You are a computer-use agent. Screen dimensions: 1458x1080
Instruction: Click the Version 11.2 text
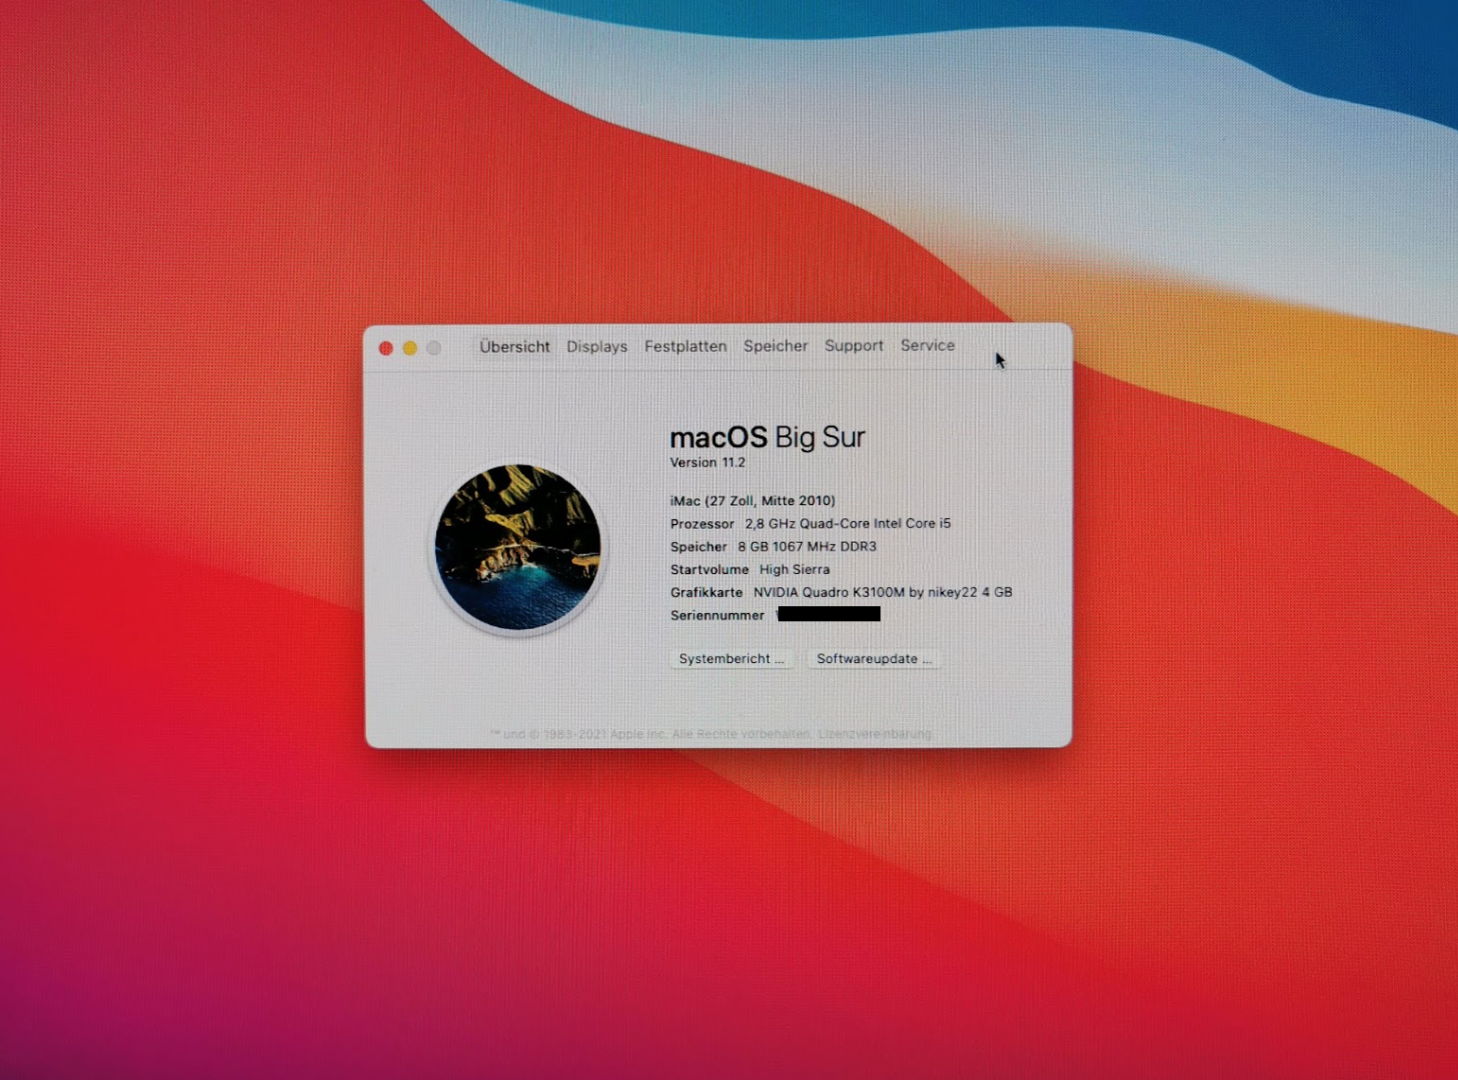(707, 462)
